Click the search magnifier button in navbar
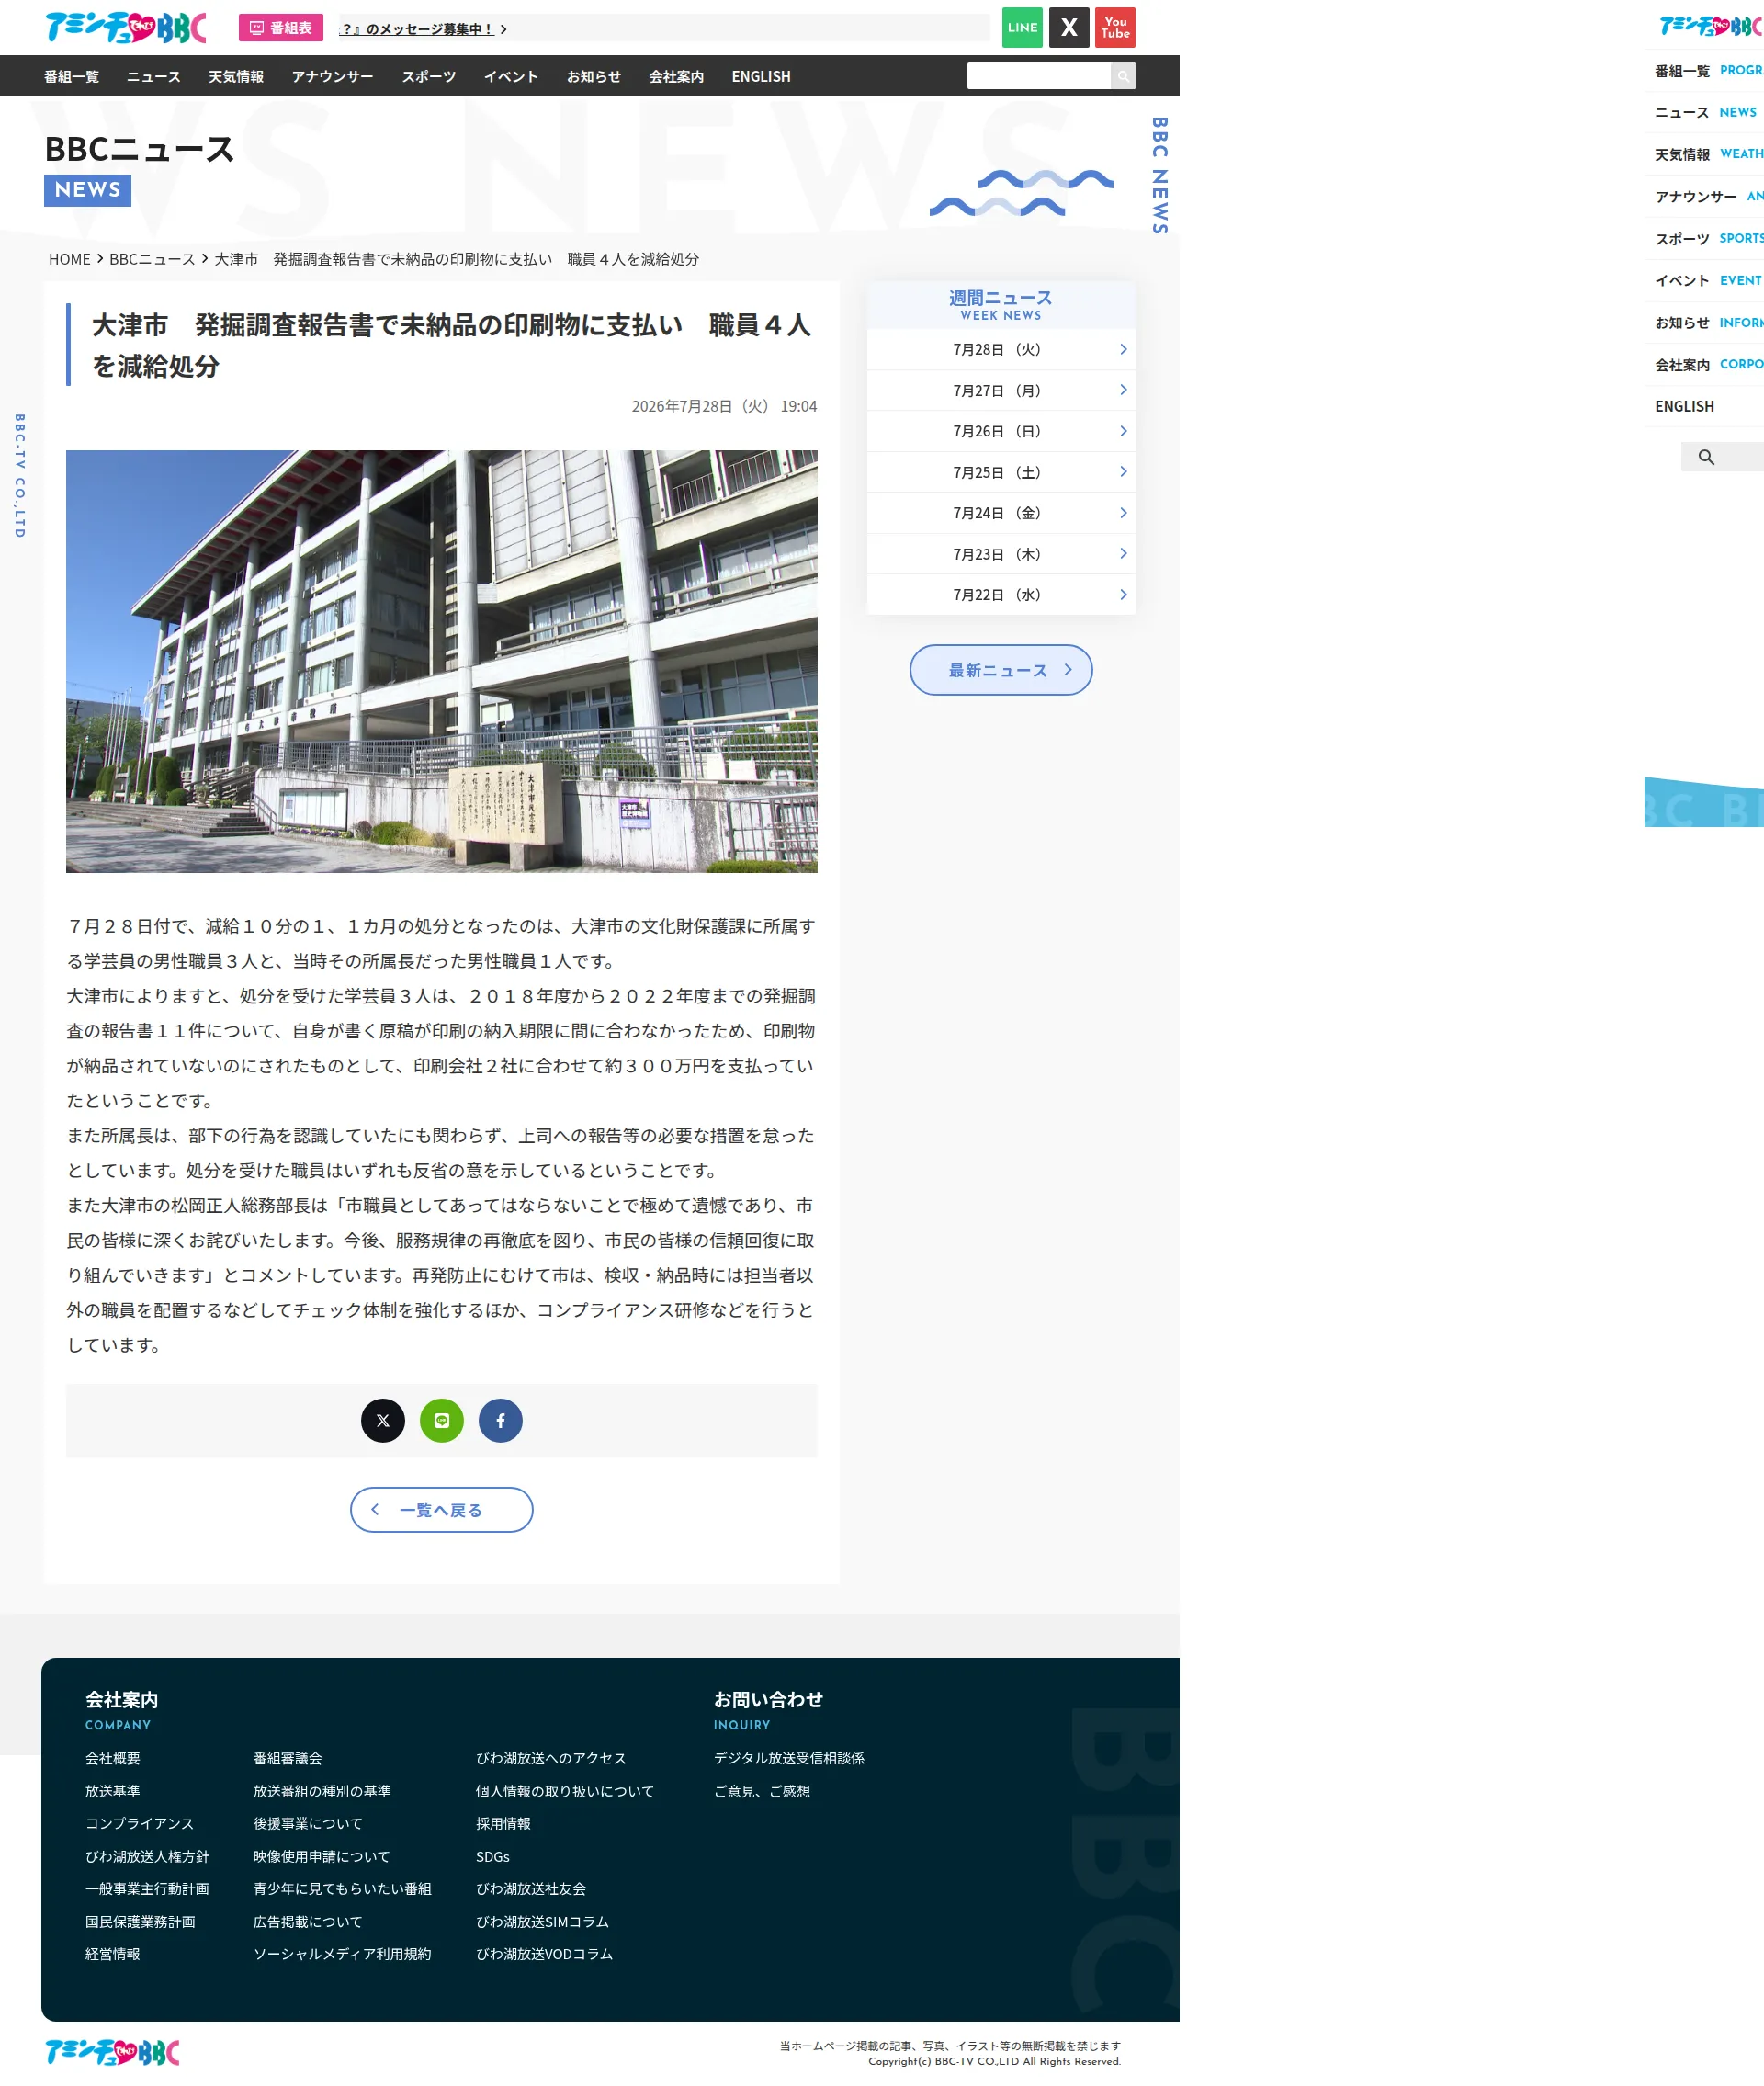Viewport: 1764px width, 2086px height. 1123,76
